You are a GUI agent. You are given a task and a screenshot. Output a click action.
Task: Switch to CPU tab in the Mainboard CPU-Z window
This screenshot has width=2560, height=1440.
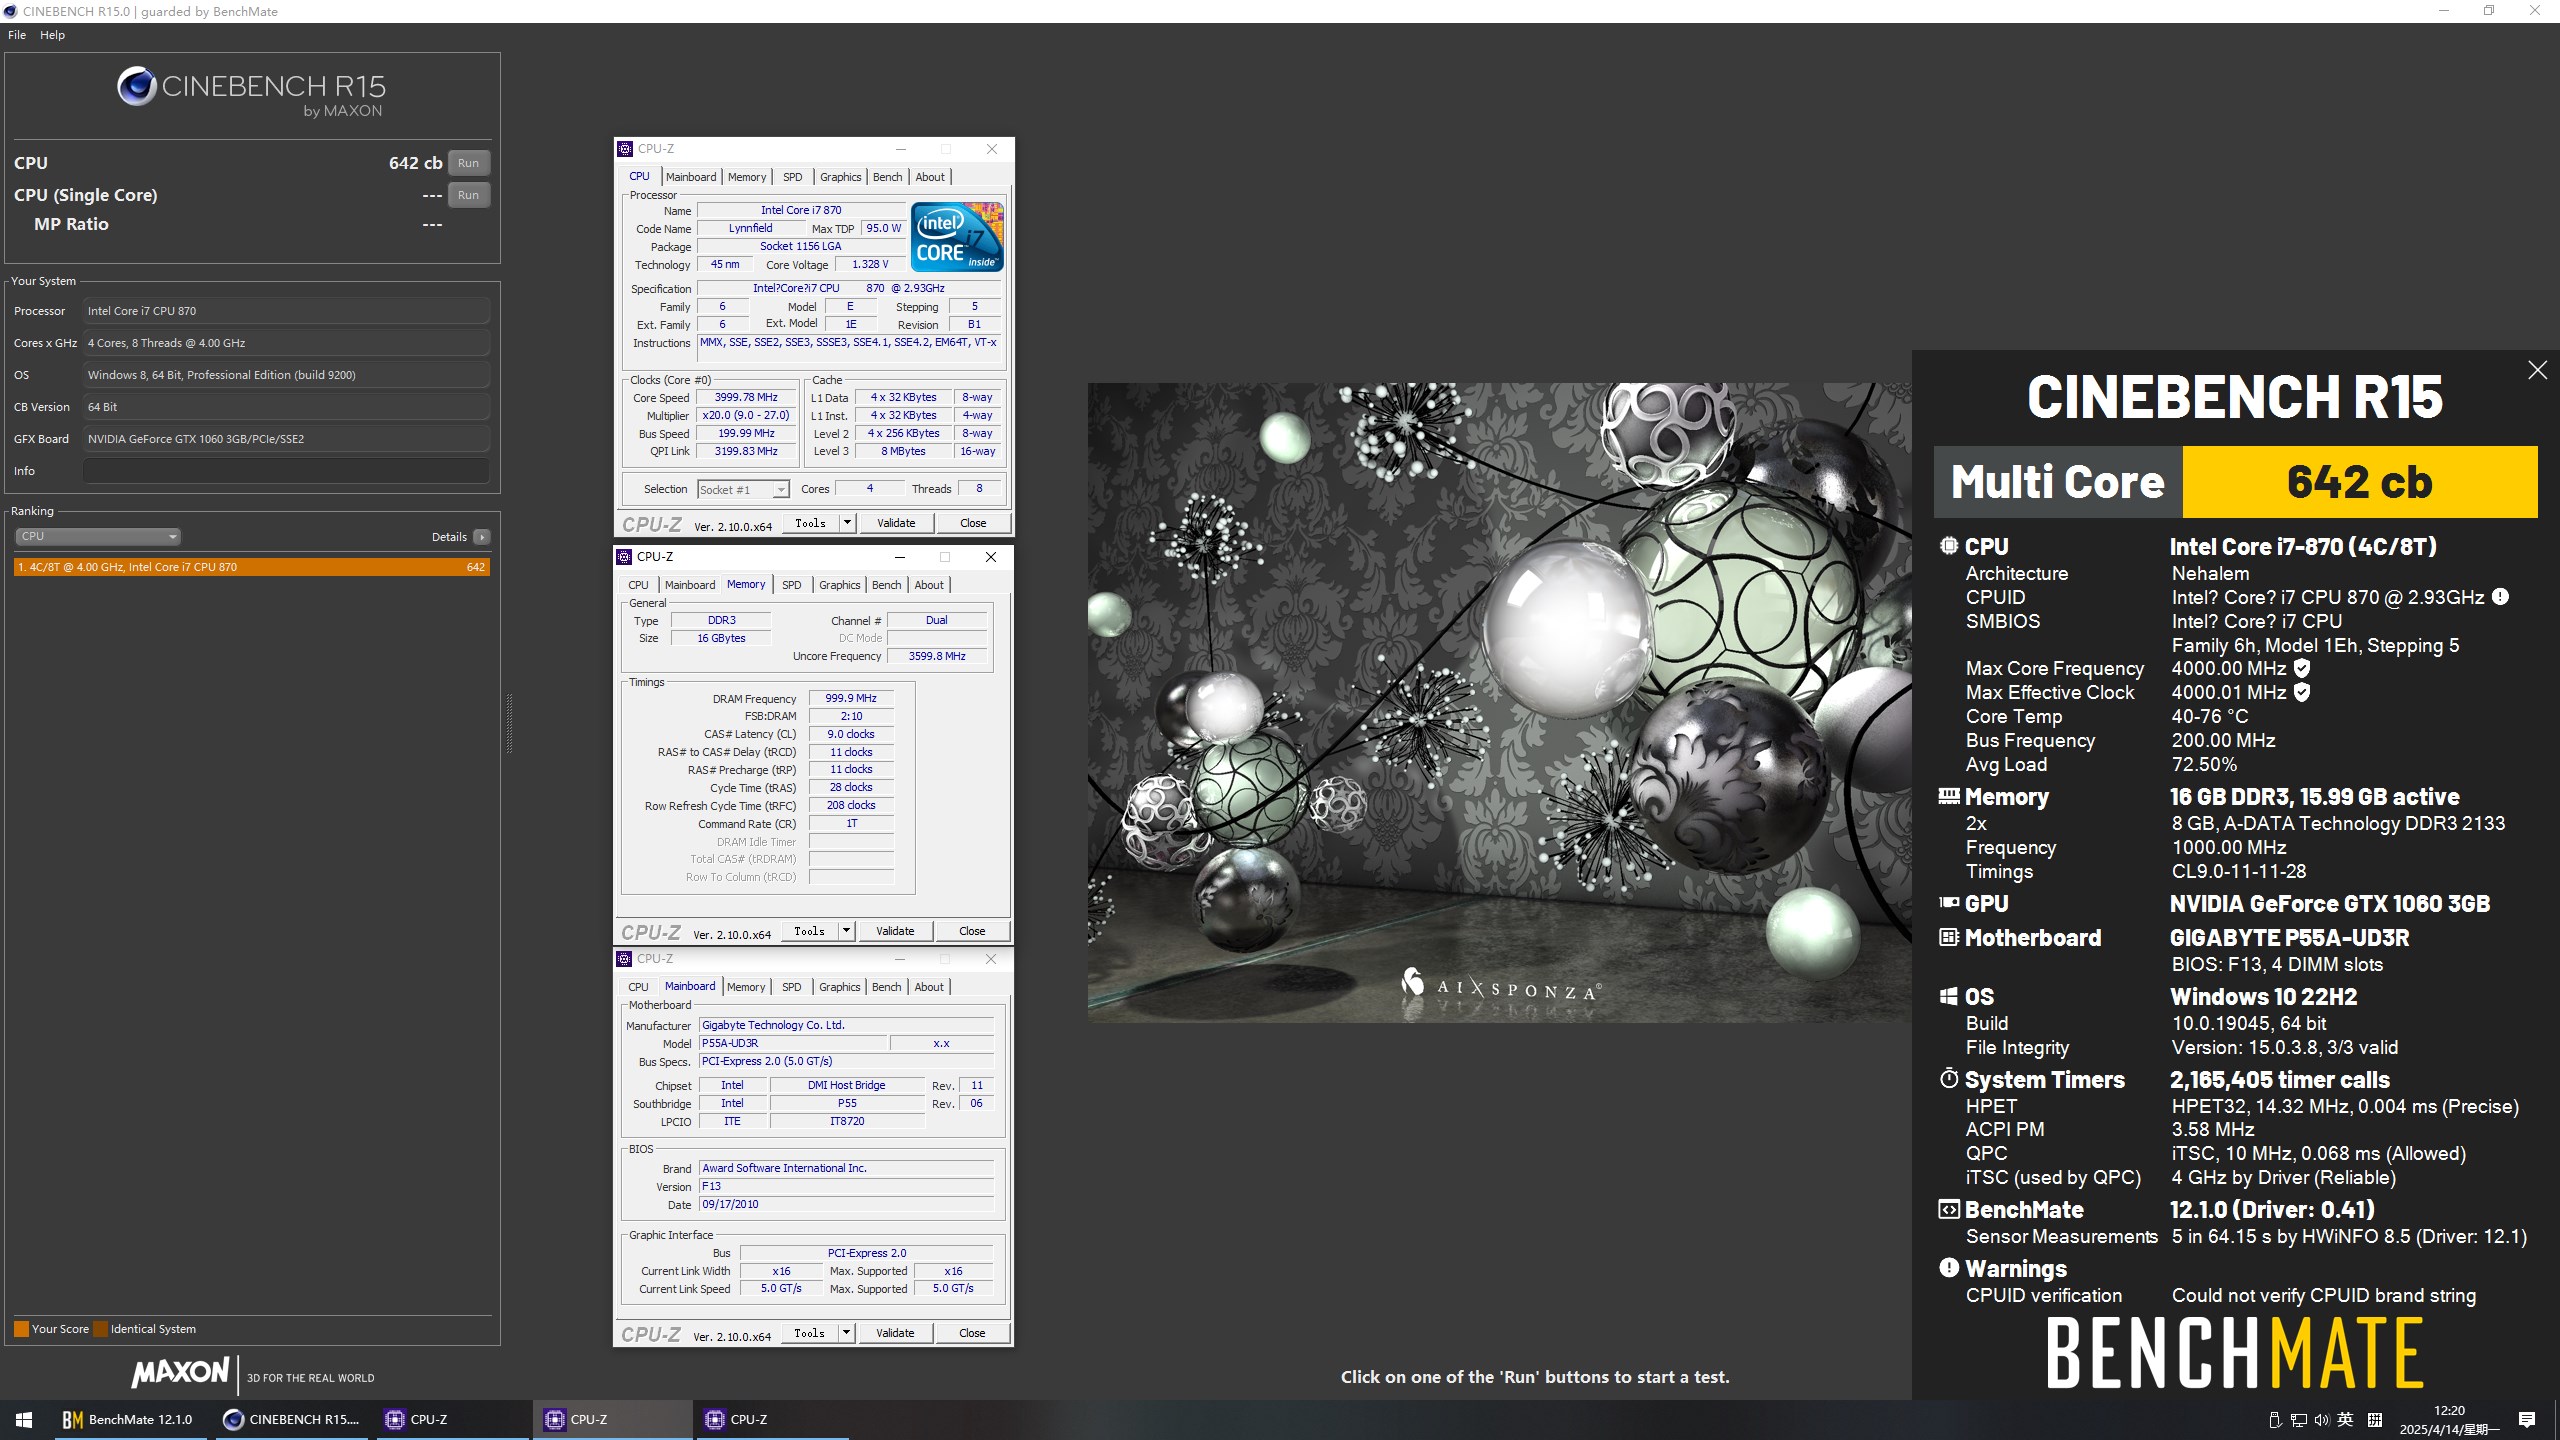click(x=638, y=987)
